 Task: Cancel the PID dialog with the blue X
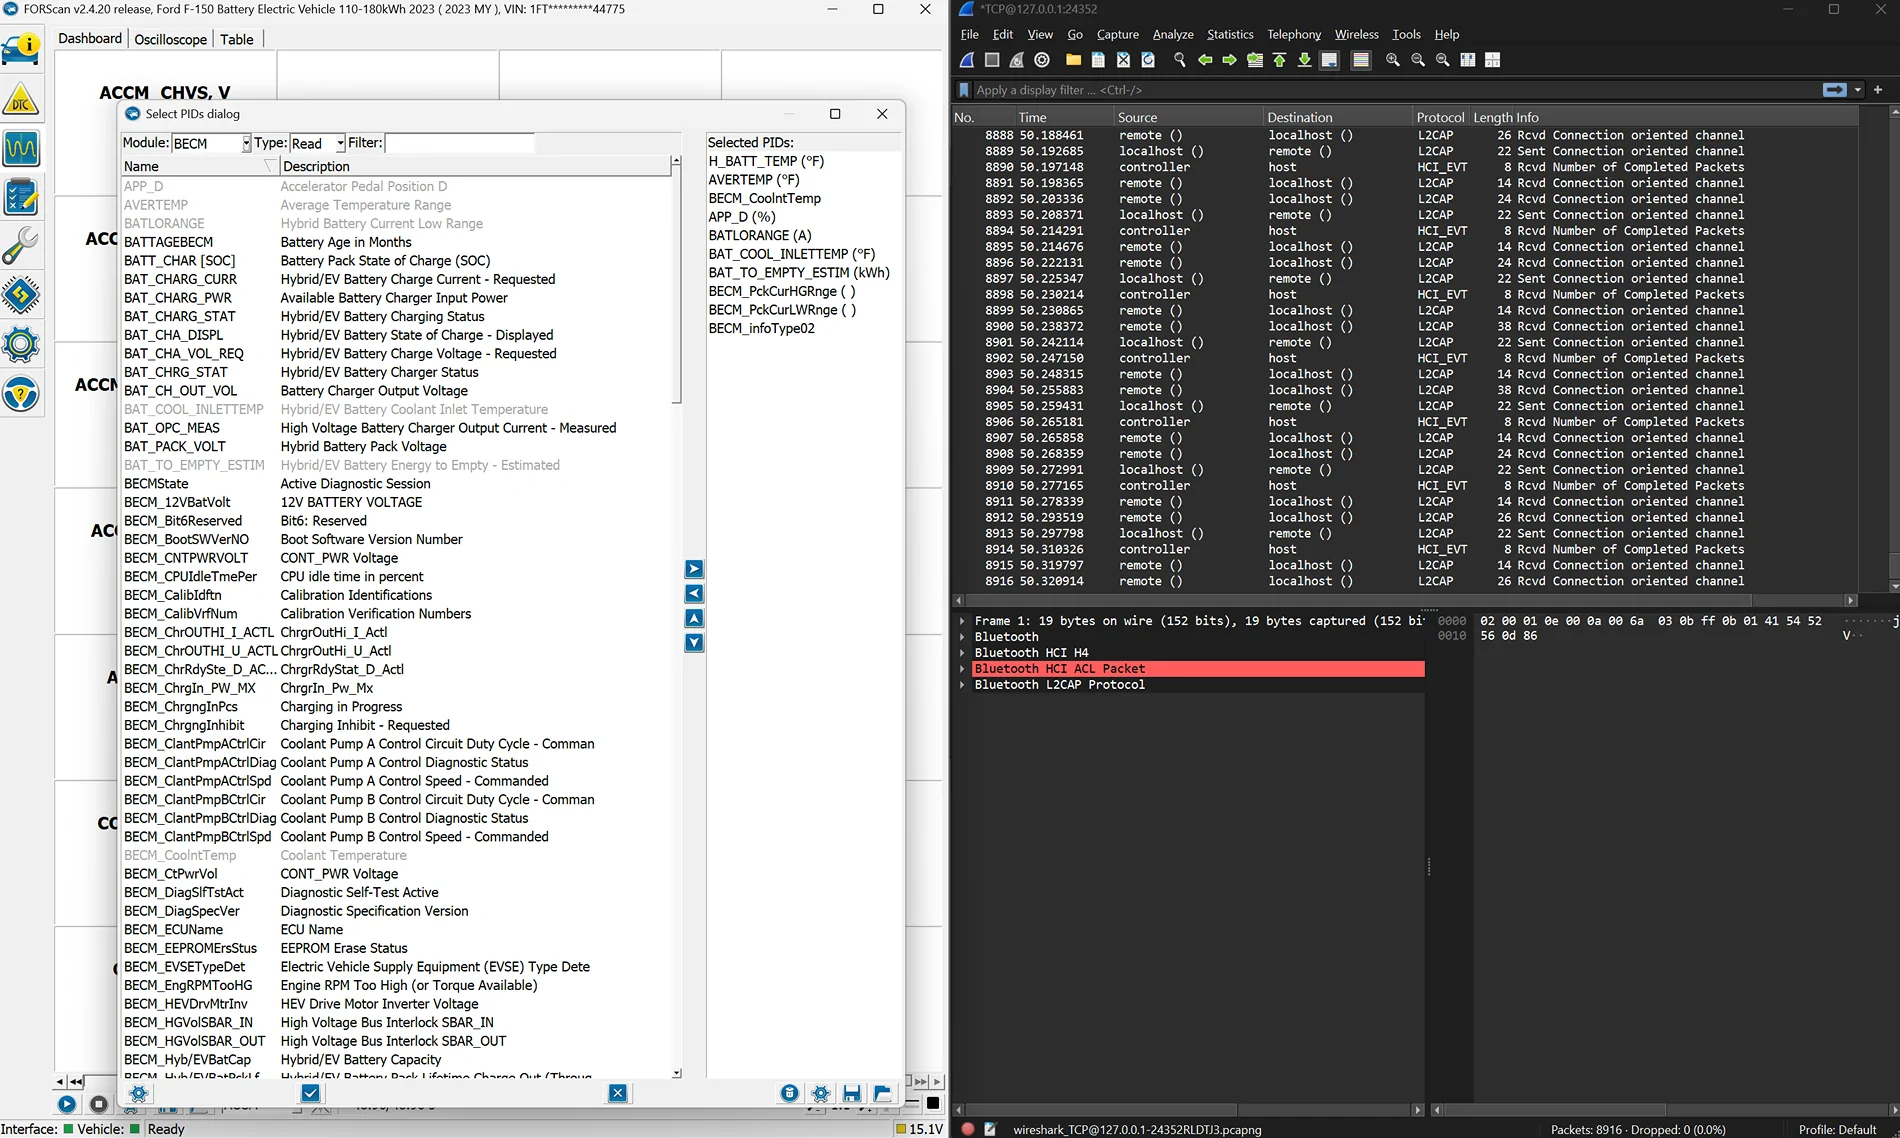[x=618, y=1093]
